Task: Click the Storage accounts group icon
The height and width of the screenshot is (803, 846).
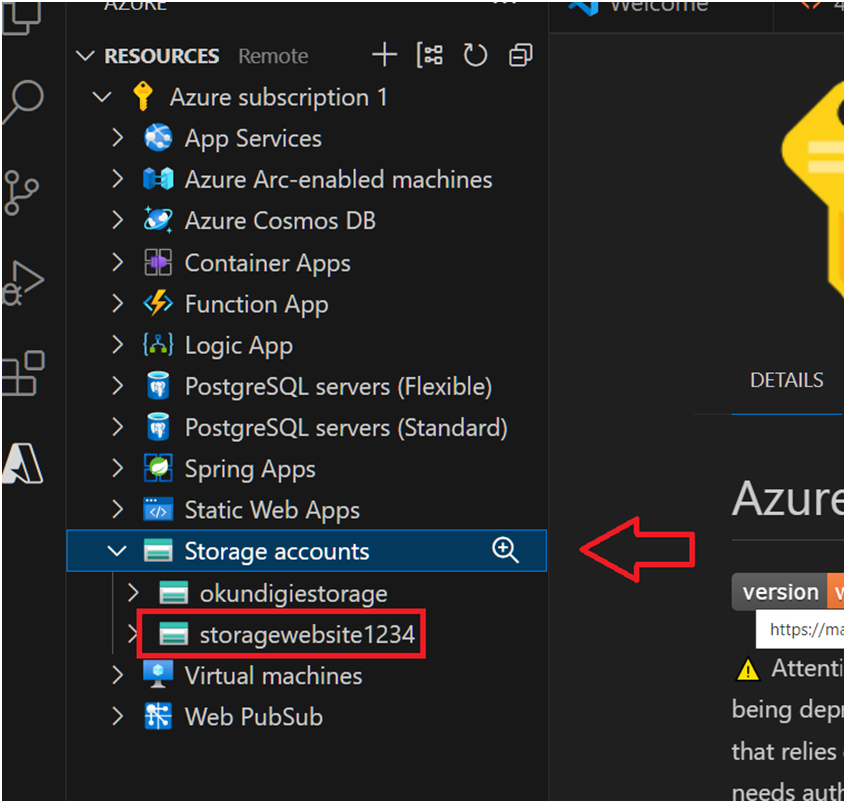Action: [158, 551]
